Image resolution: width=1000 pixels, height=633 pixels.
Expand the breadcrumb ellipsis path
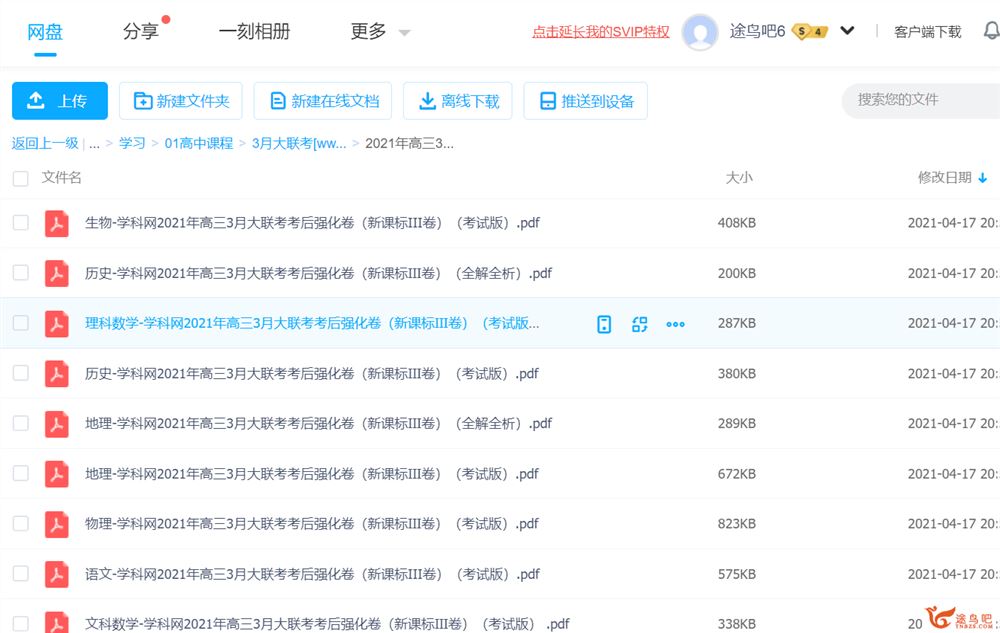94,144
